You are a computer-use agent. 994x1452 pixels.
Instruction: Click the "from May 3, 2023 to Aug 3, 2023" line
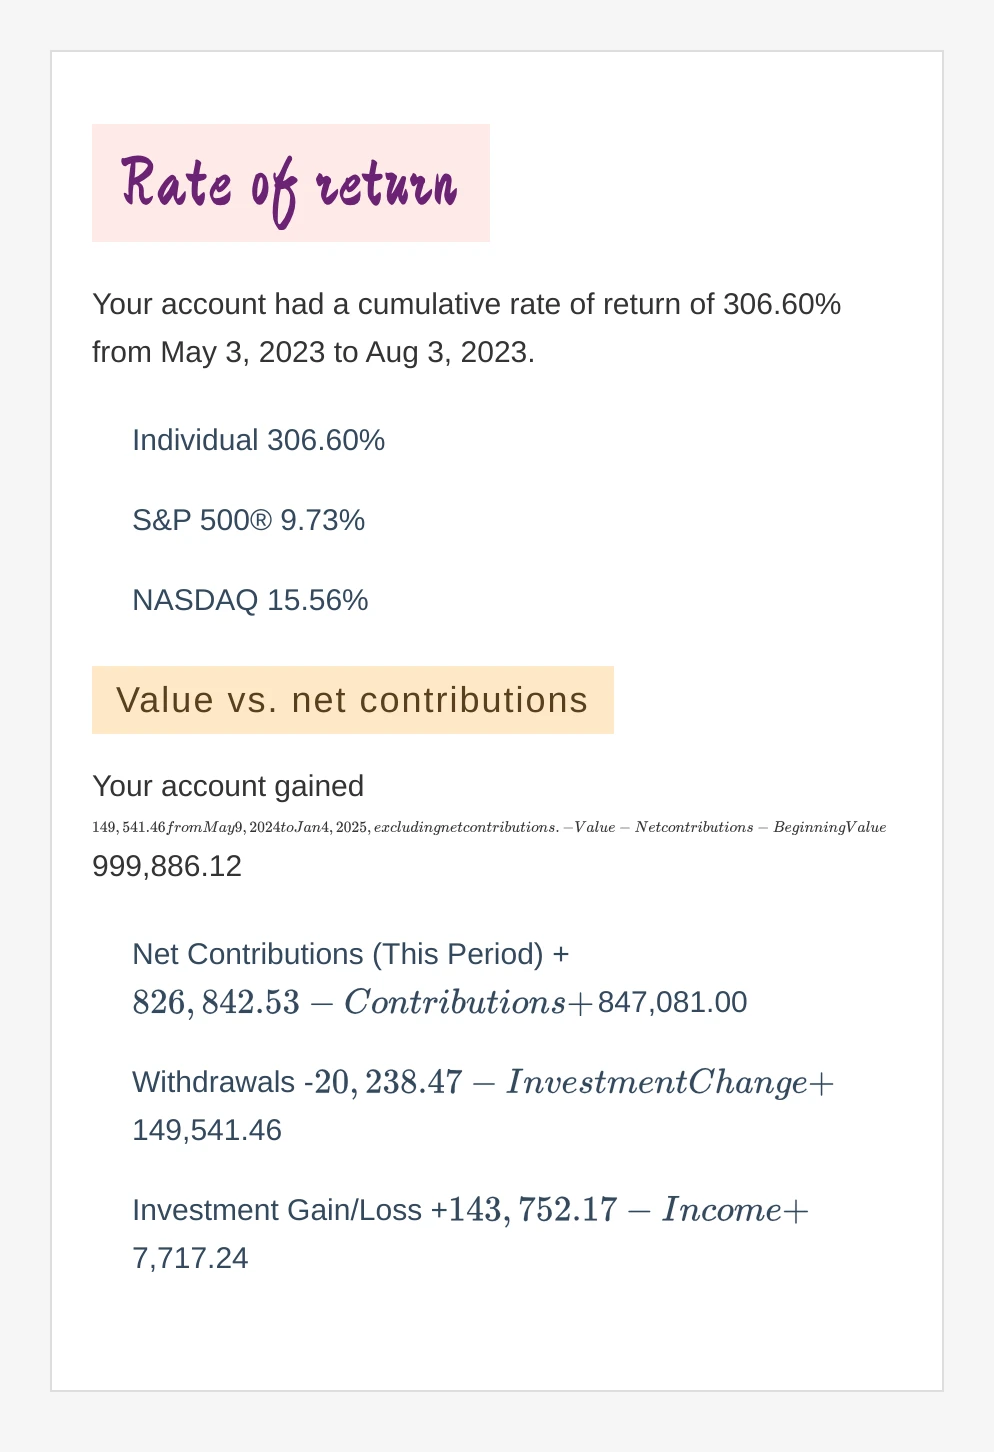[x=313, y=352]
